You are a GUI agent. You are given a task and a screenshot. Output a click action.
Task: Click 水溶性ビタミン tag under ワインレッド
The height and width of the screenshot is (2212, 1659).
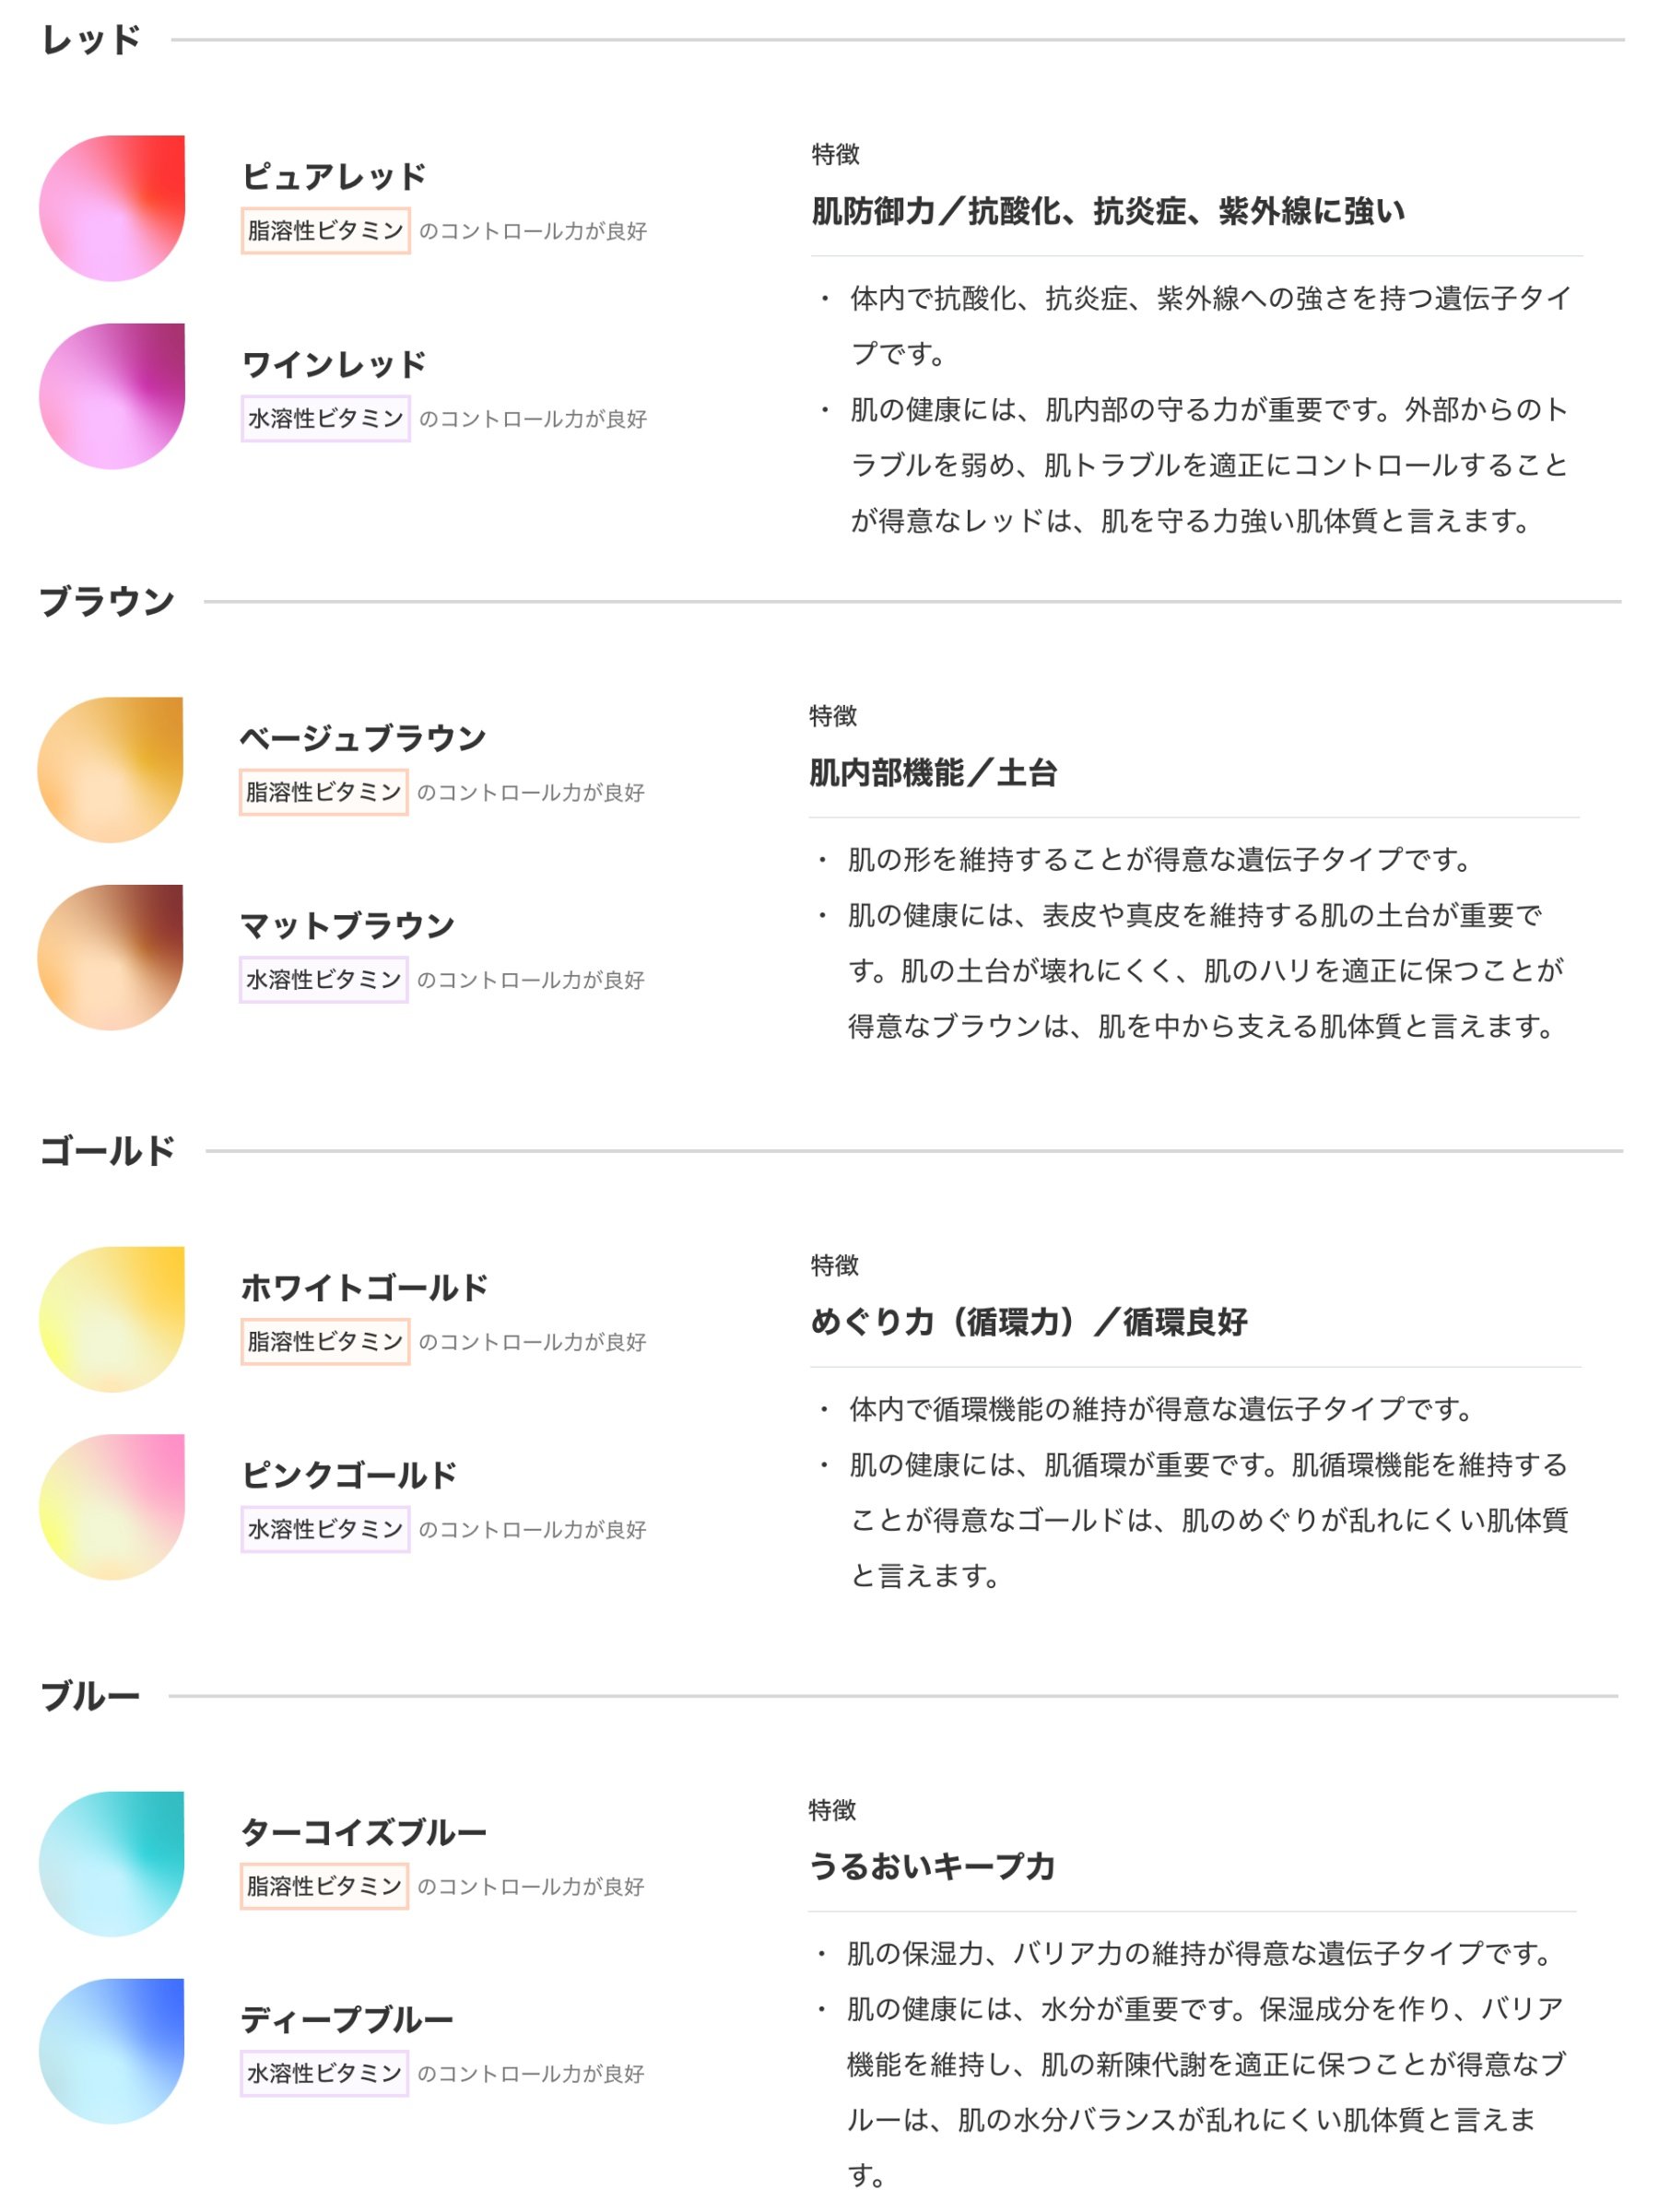(x=325, y=419)
